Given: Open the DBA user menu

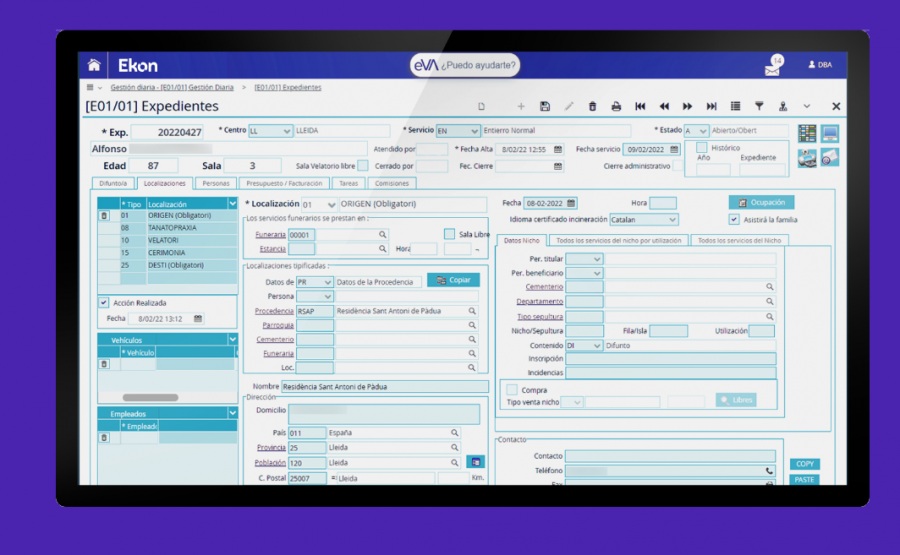Looking at the screenshot, I should tap(820, 65).
